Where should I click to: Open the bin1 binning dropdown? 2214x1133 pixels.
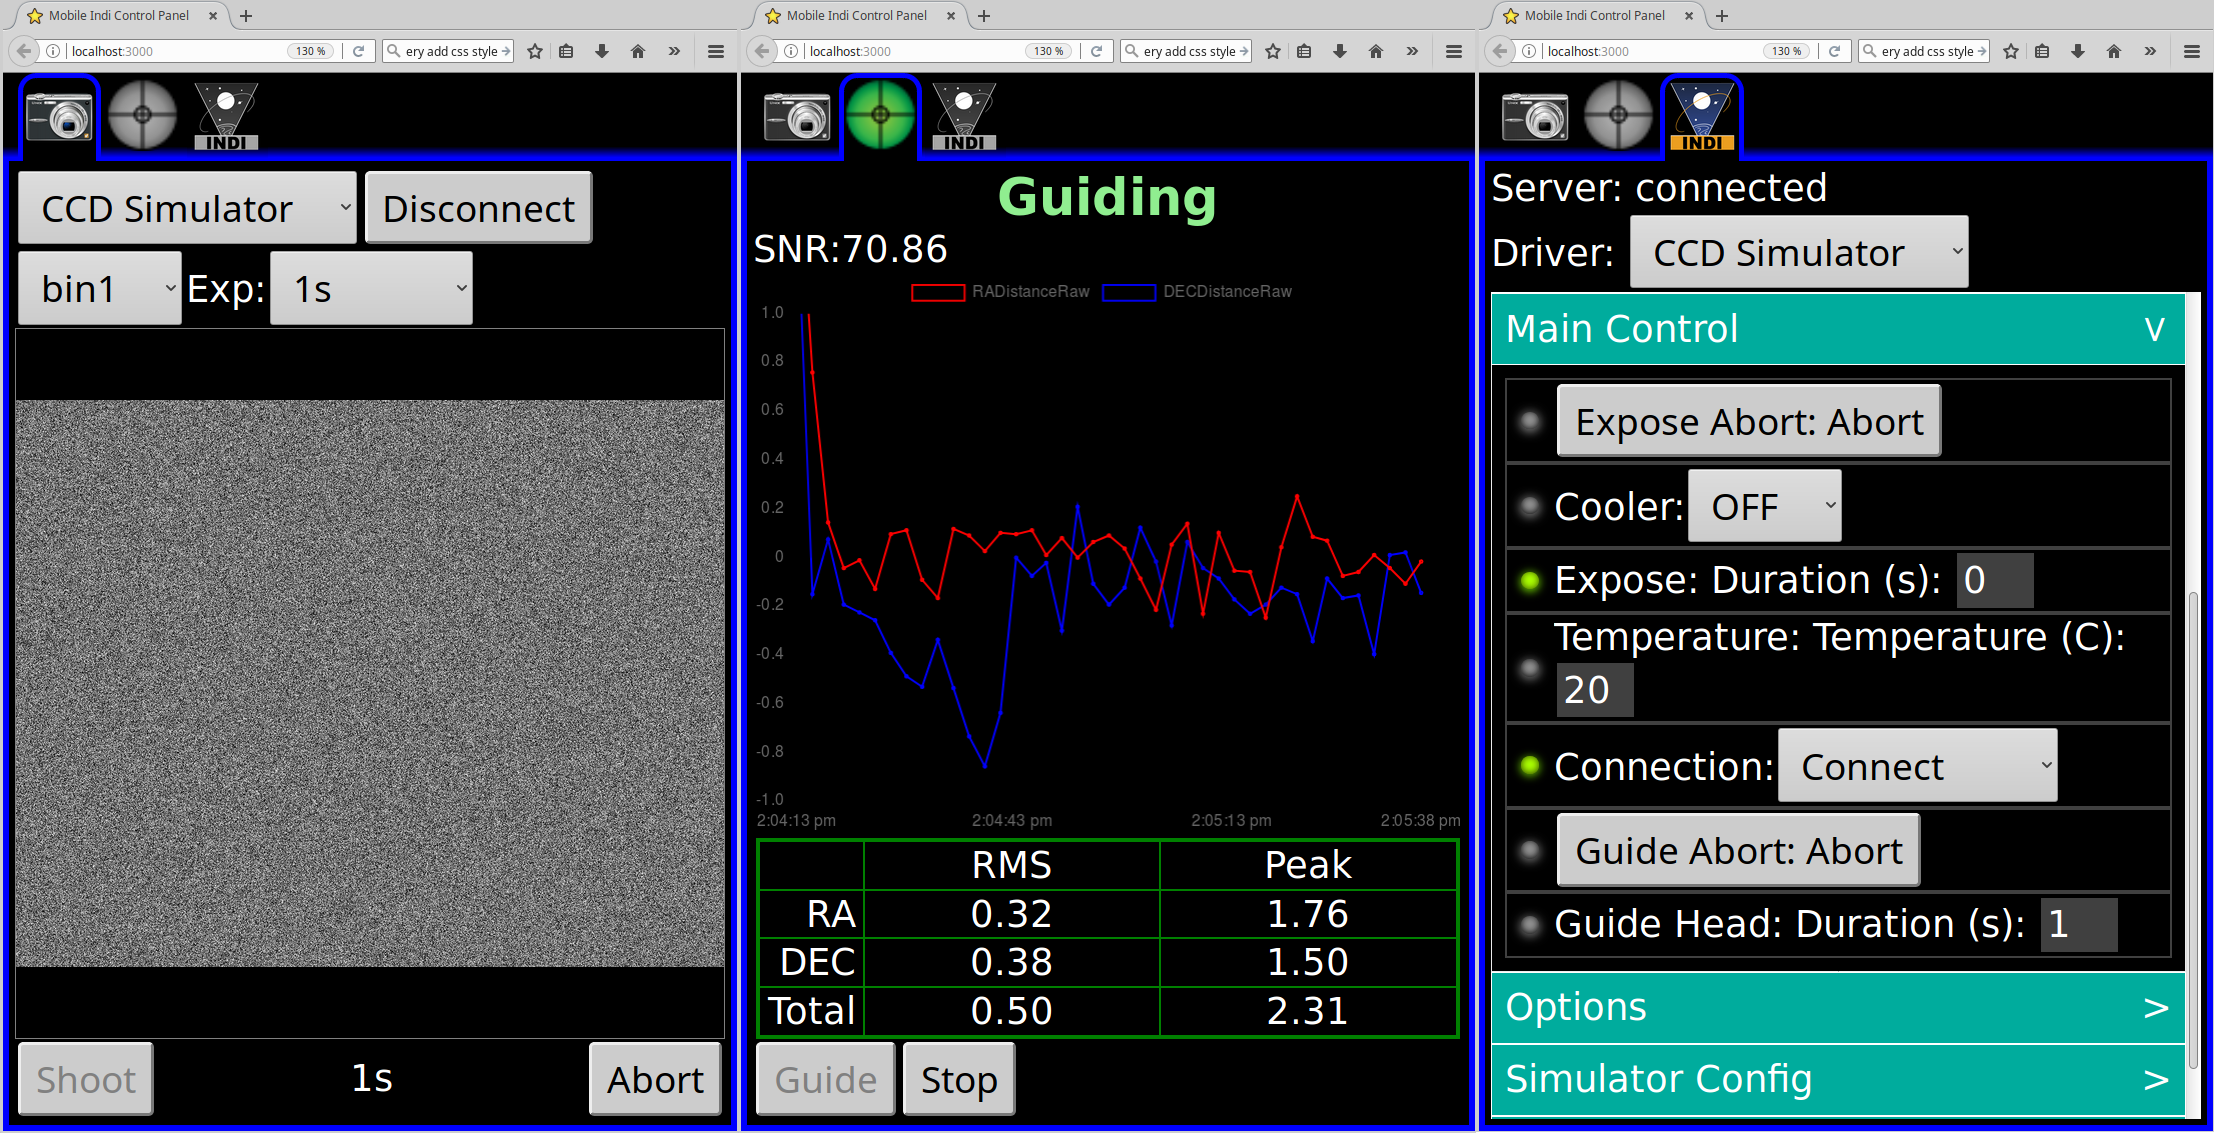[100, 289]
